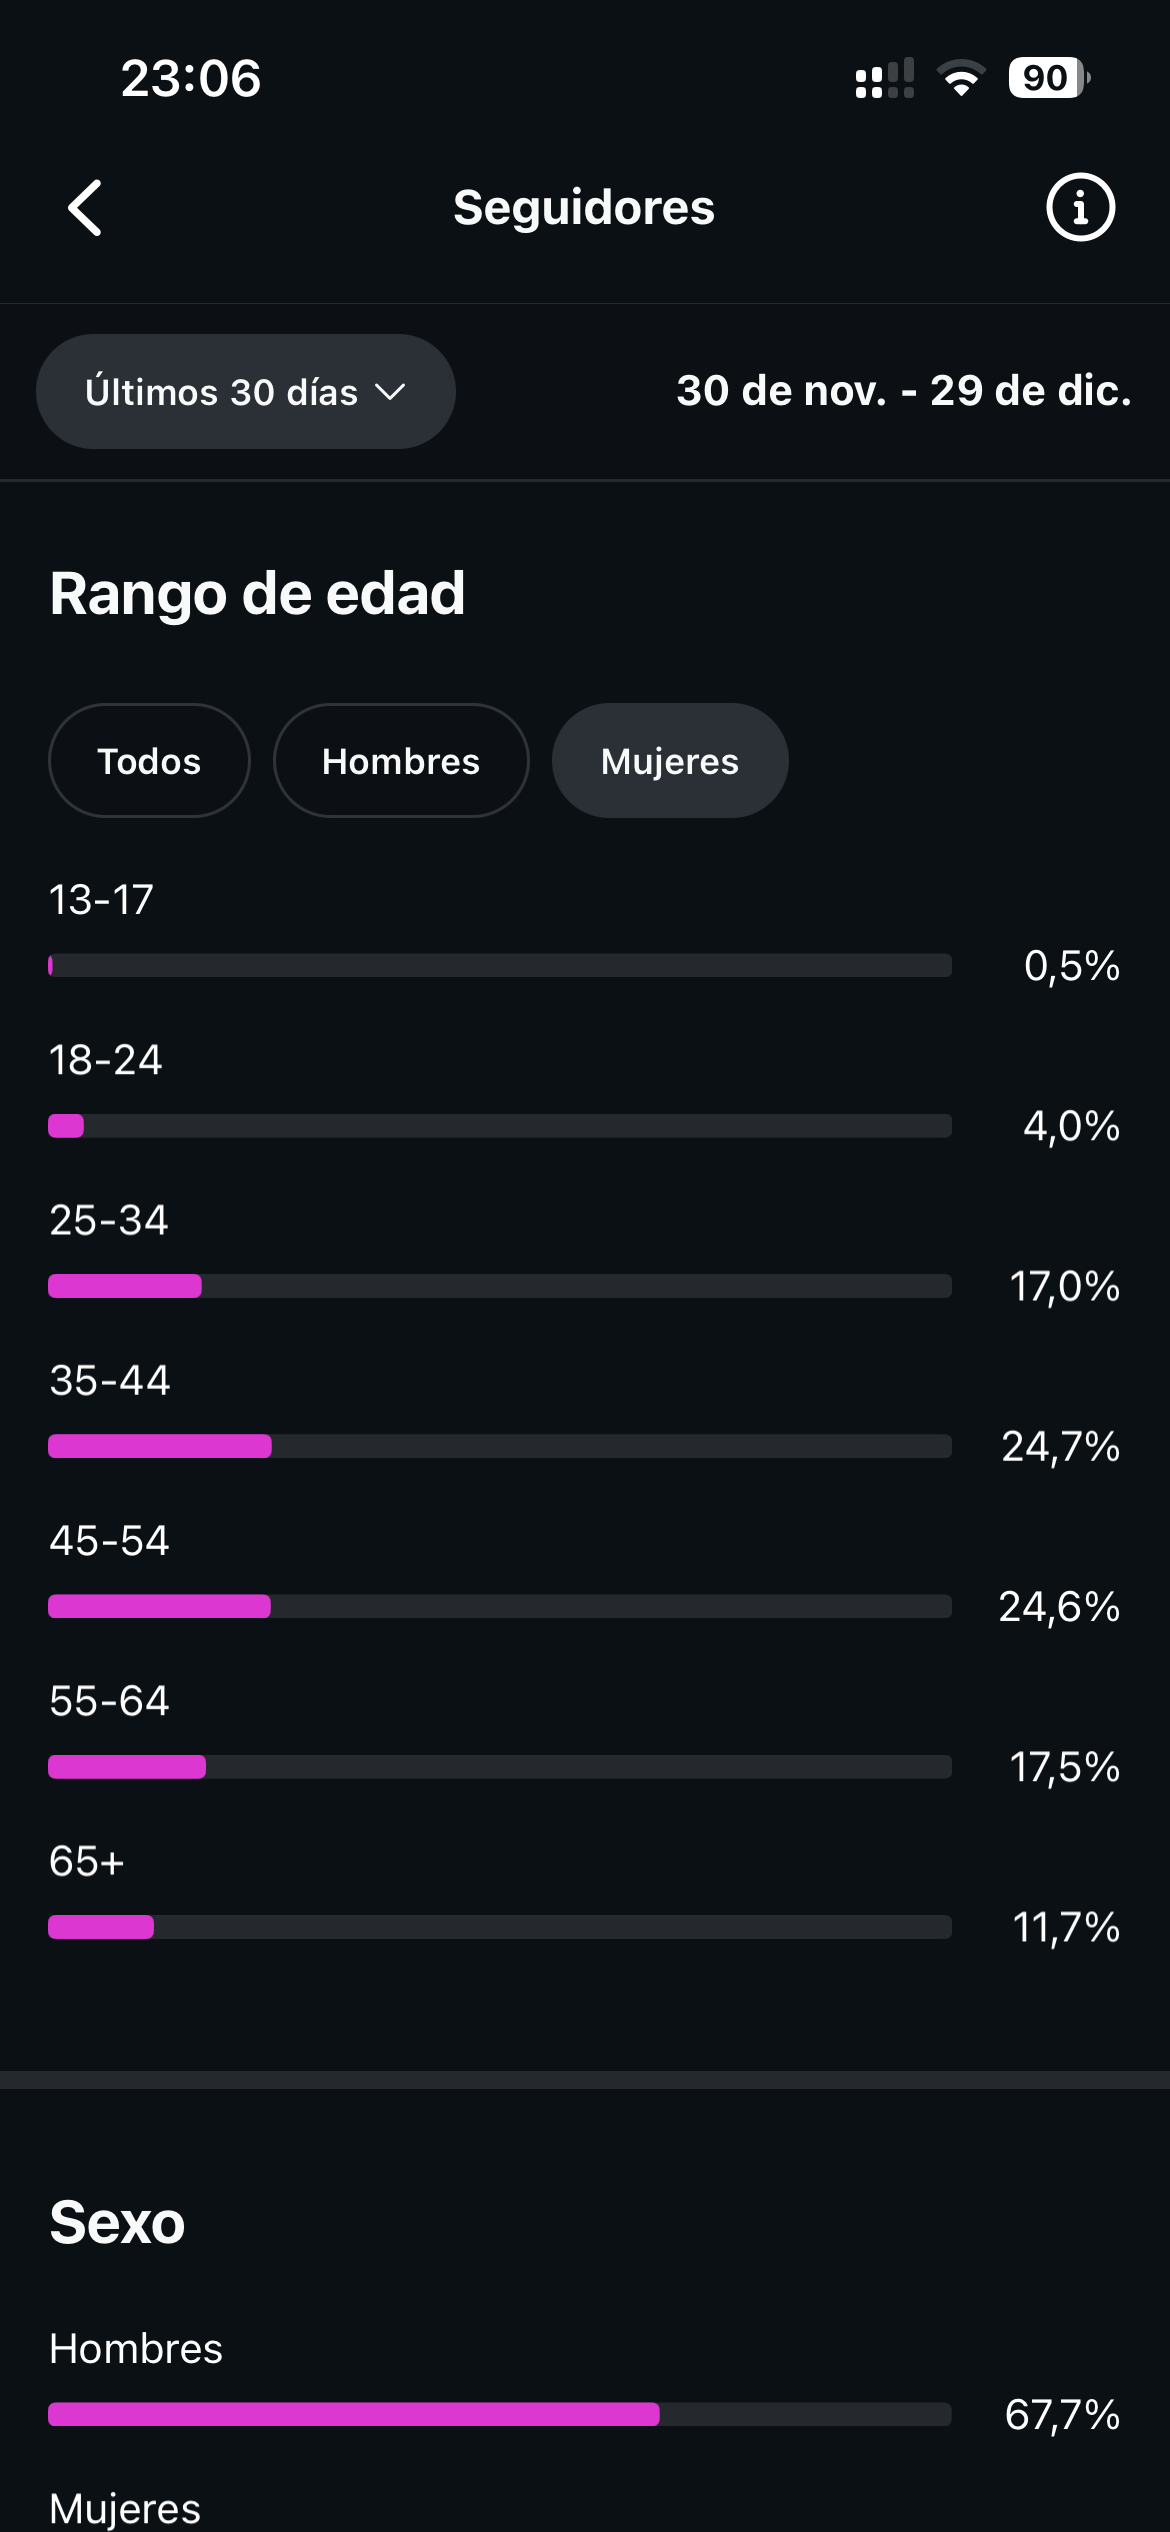Viewport: 1170px width, 2532px height.
Task: Tap the chevron inside the date filter pill
Action: (390, 392)
